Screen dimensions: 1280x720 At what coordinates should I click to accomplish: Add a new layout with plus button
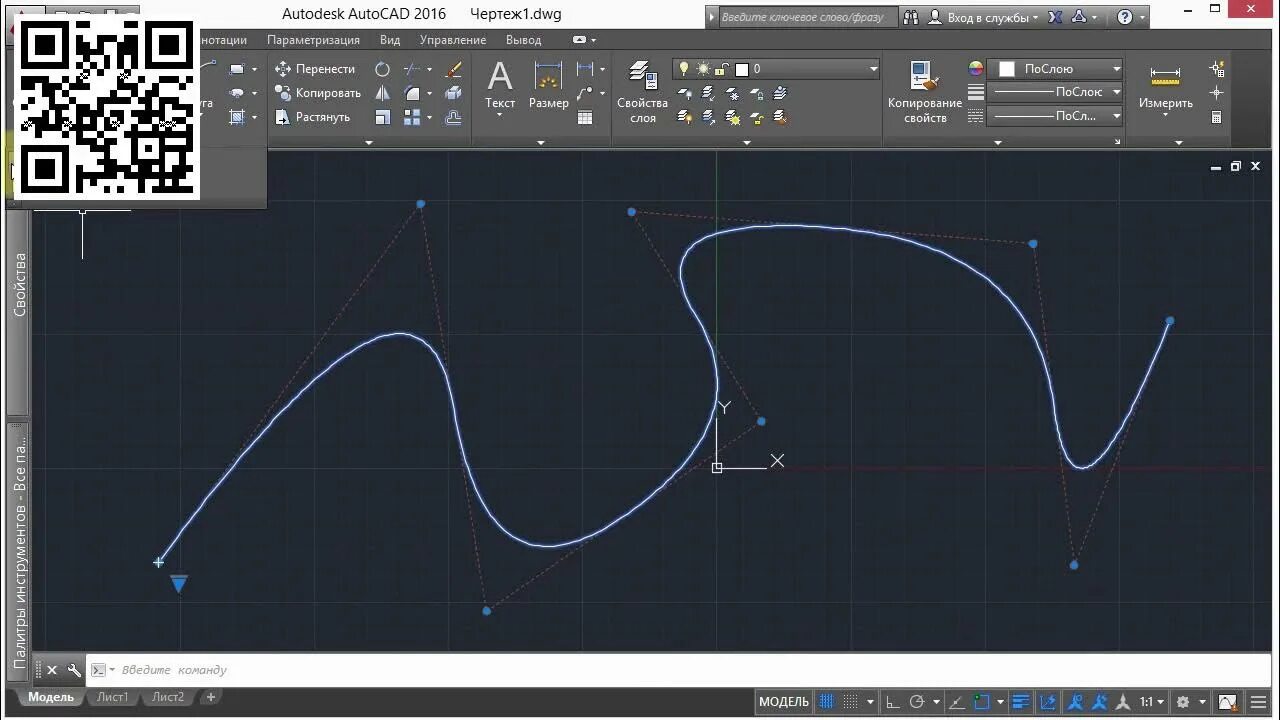point(211,697)
